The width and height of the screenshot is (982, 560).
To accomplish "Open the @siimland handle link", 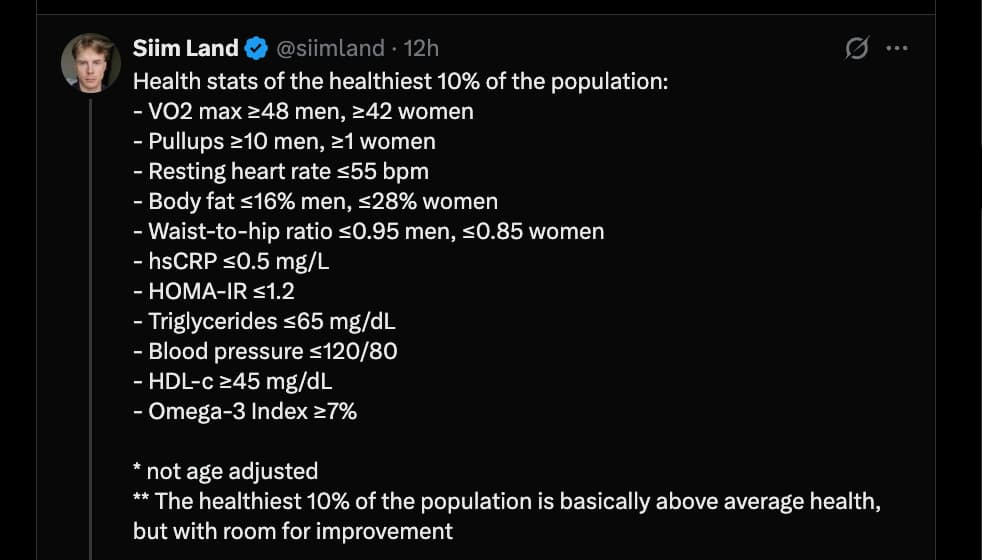I will tap(329, 48).
